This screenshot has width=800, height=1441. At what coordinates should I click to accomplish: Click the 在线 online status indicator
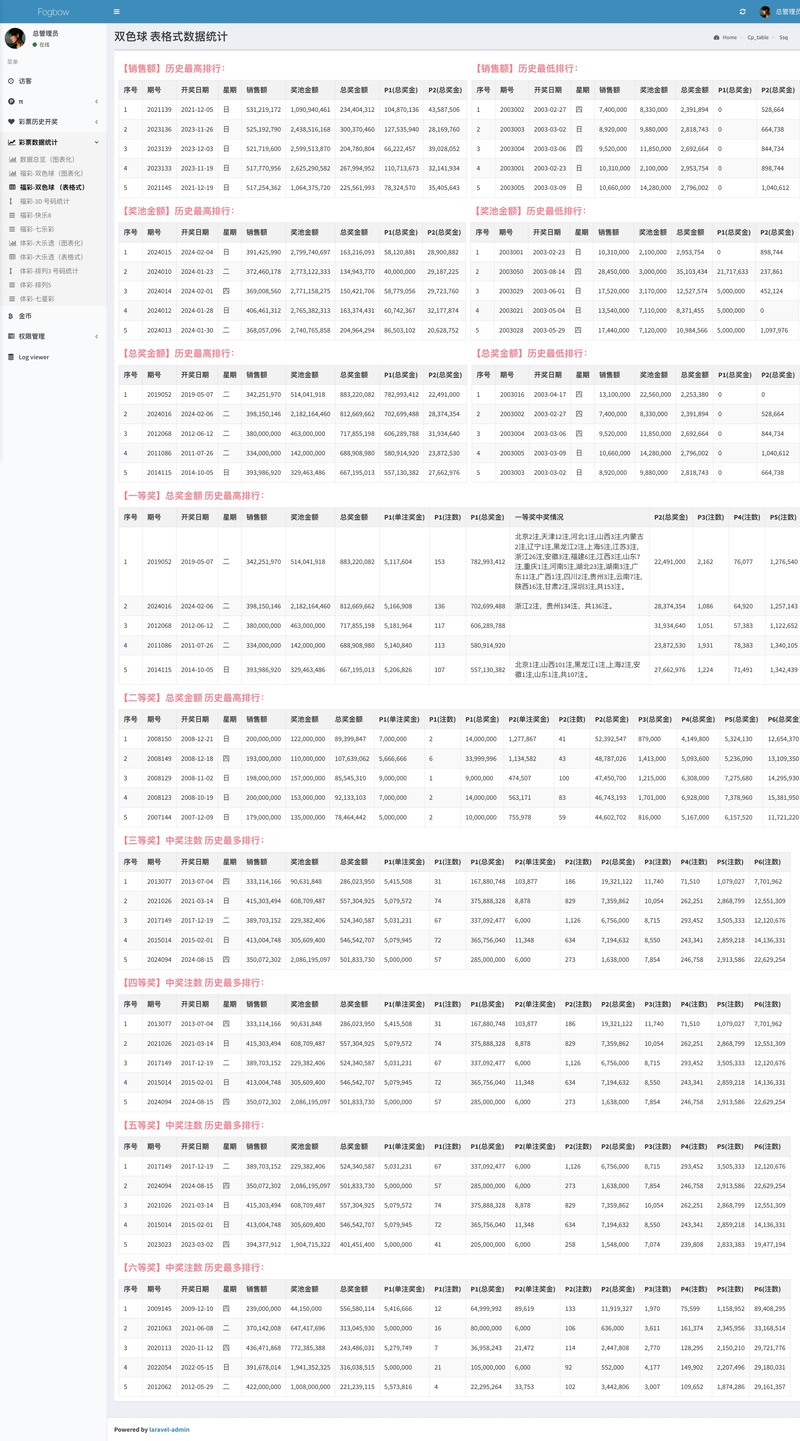click(41, 45)
